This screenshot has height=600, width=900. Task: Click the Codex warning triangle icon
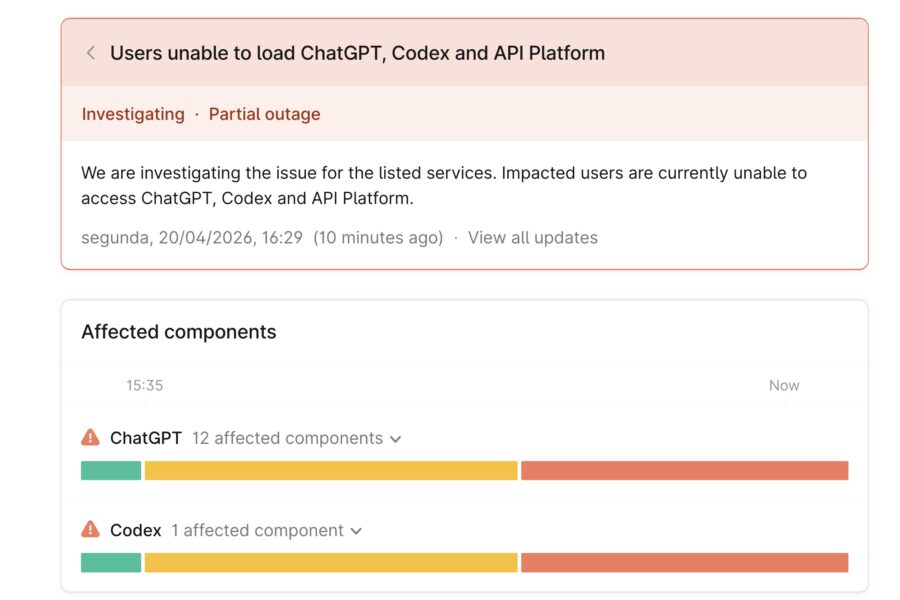[91, 529]
